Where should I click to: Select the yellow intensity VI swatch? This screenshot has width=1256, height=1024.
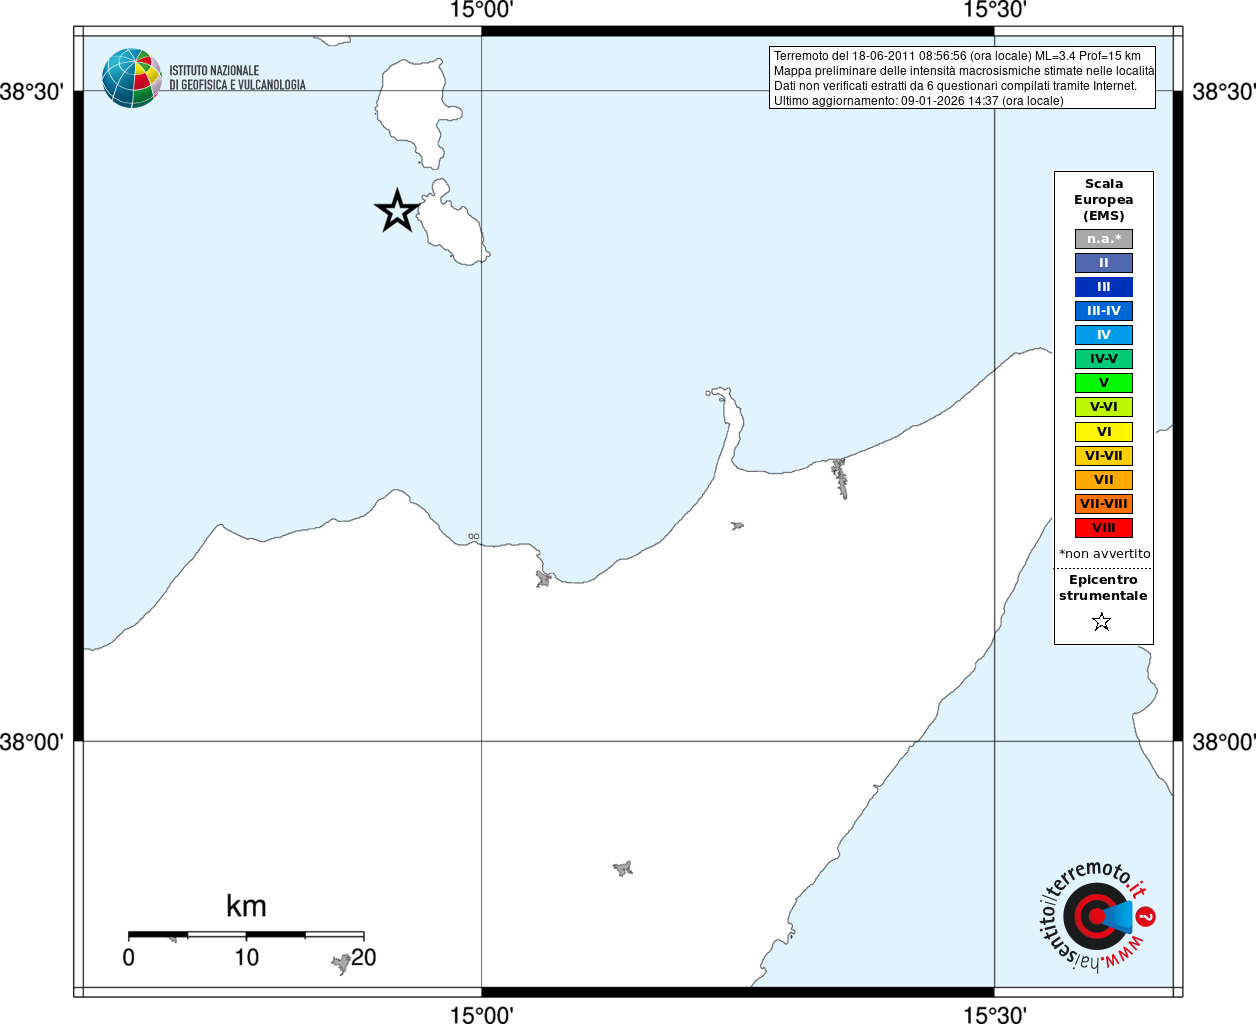pyautogui.click(x=1104, y=432)
